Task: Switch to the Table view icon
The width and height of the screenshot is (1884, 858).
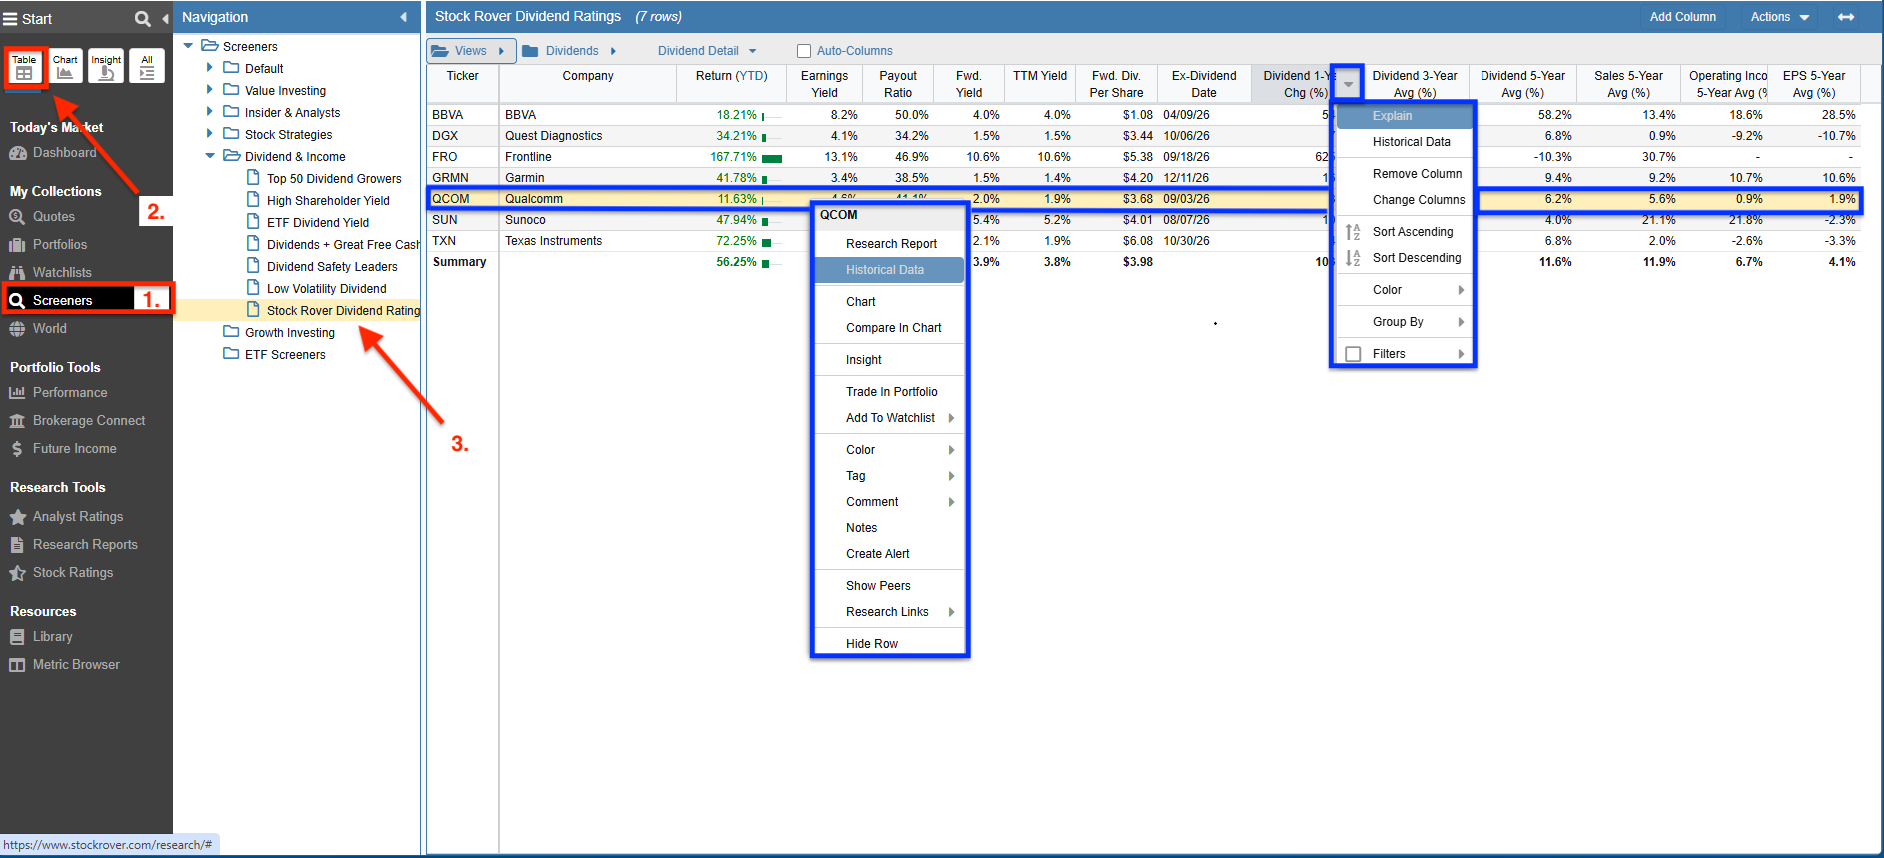Action: 24,66
